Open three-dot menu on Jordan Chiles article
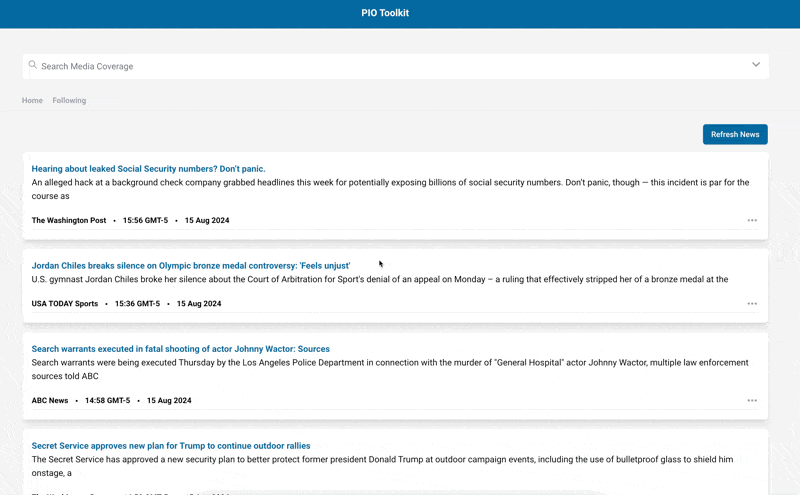The width and height of the screenshot is (800, 495). [x=752, y=303]
